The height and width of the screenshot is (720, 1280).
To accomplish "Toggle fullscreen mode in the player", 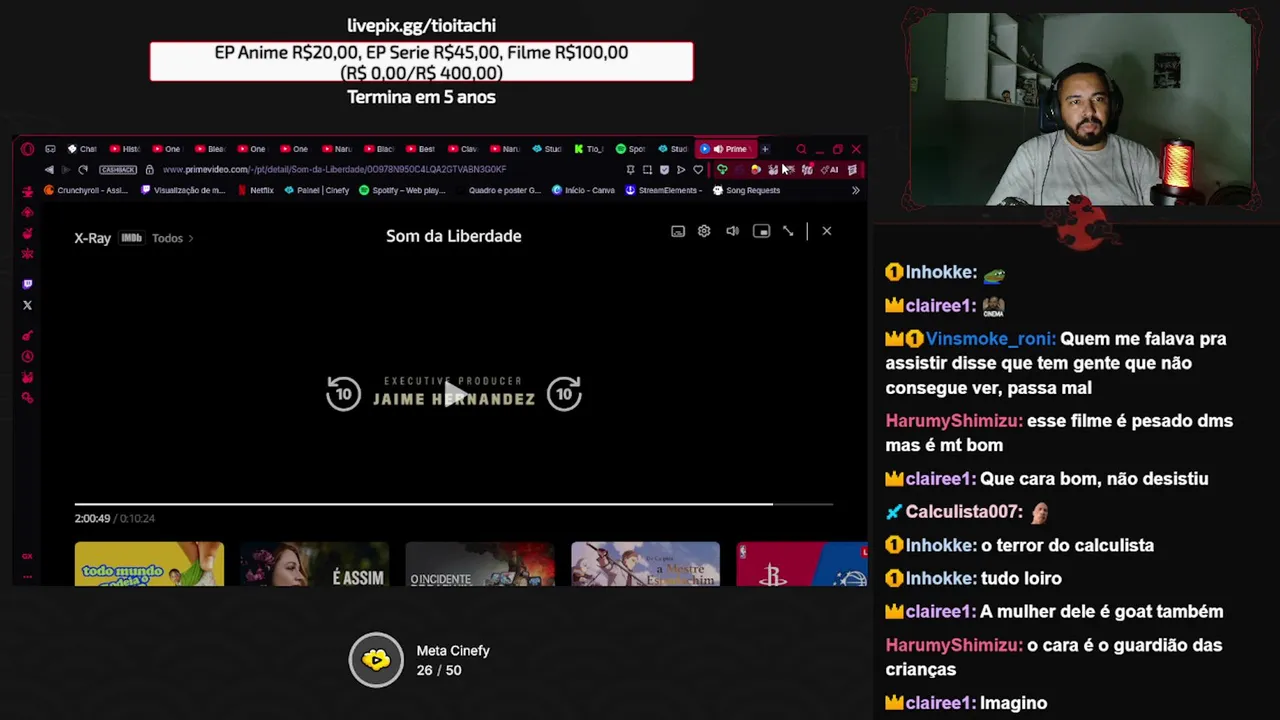I will click(x=788, y=231).
